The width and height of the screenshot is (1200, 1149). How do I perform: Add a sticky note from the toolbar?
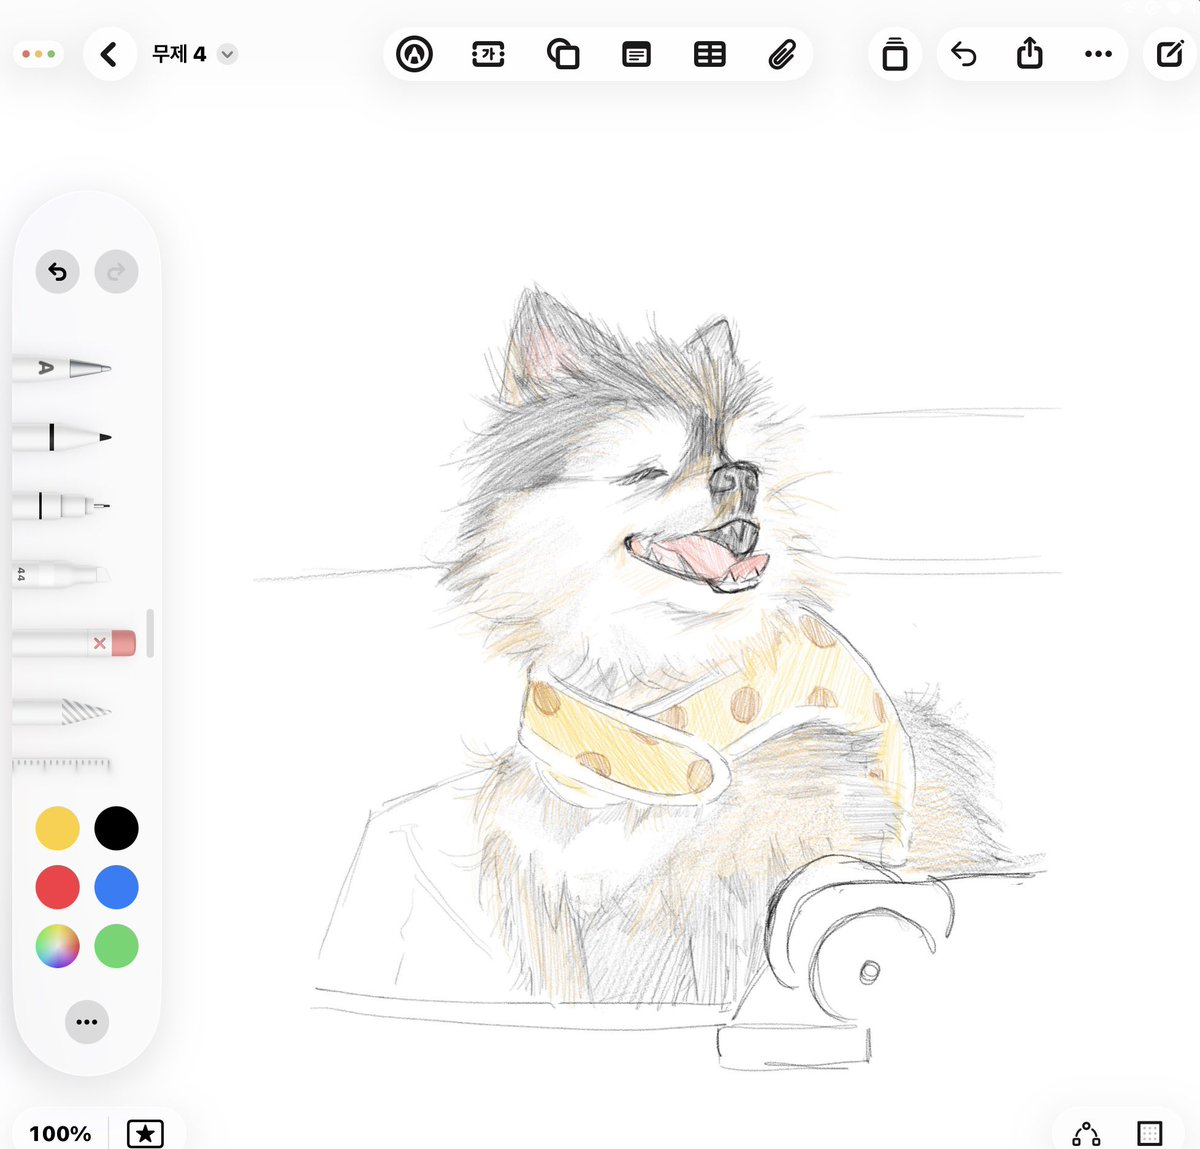(x=636, y=54)
